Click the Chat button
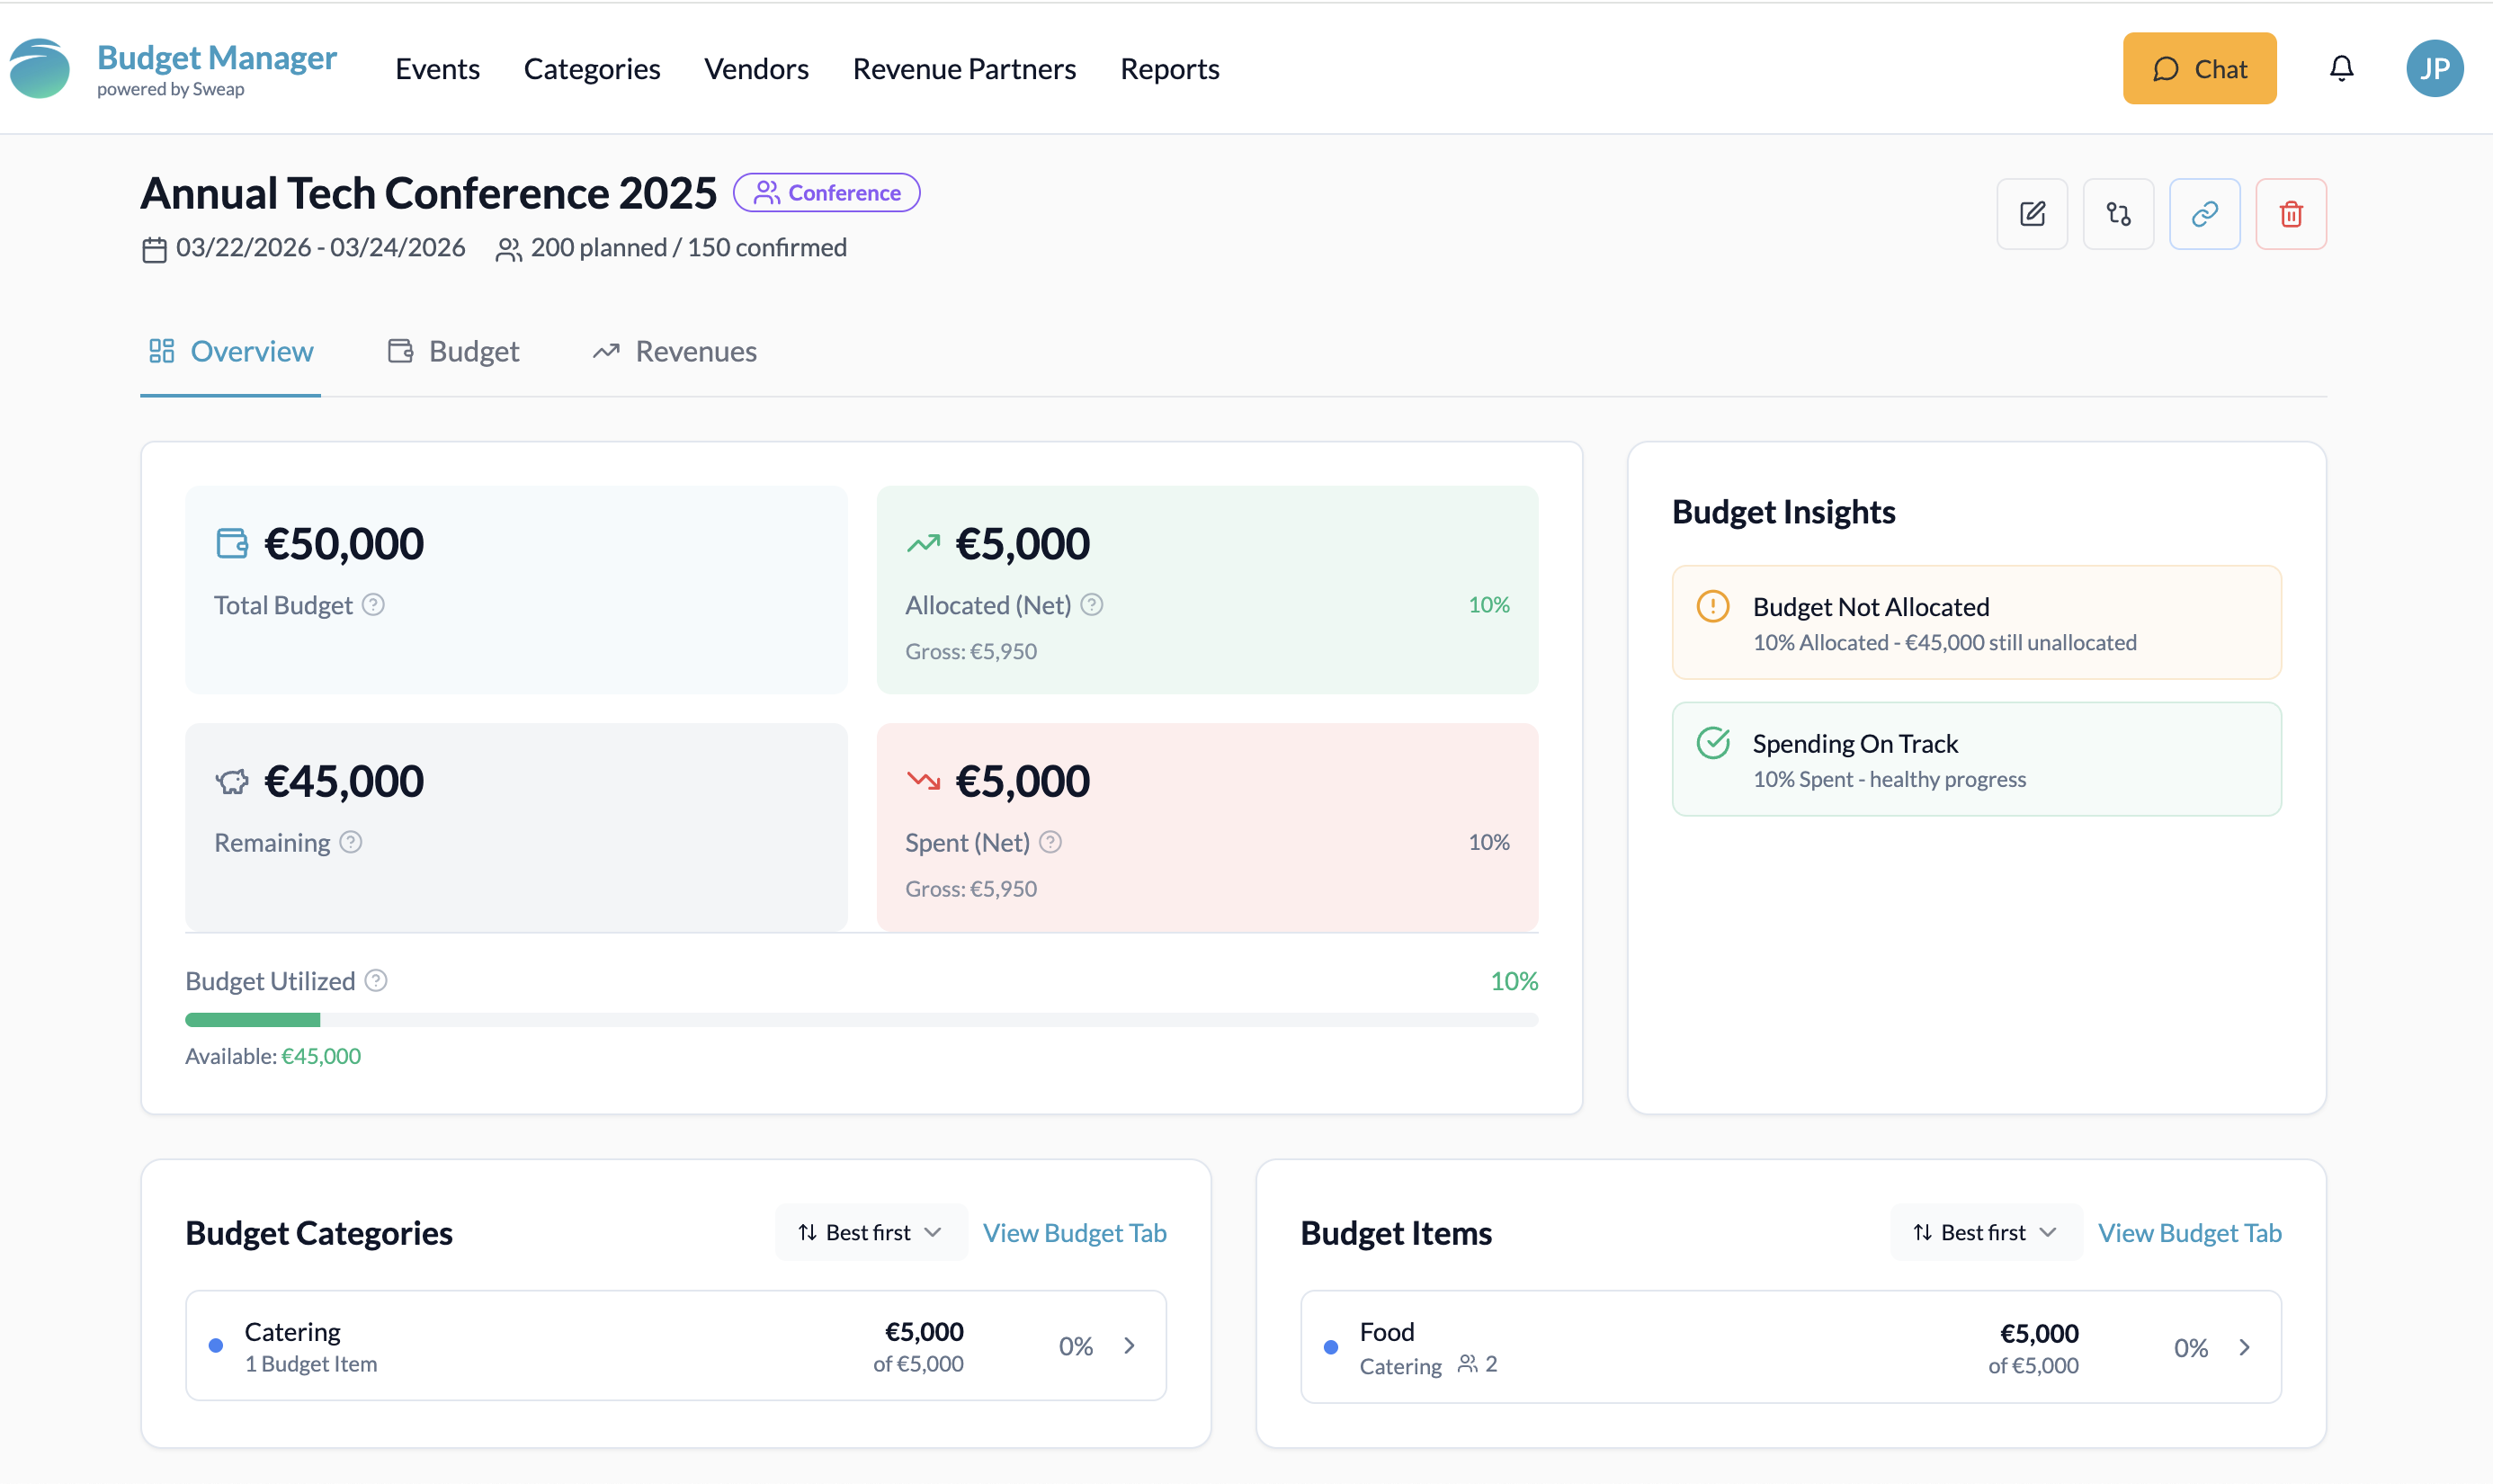Image resolution: width=2493 pixels, height=1484 pixels. tap(2199, 68)
